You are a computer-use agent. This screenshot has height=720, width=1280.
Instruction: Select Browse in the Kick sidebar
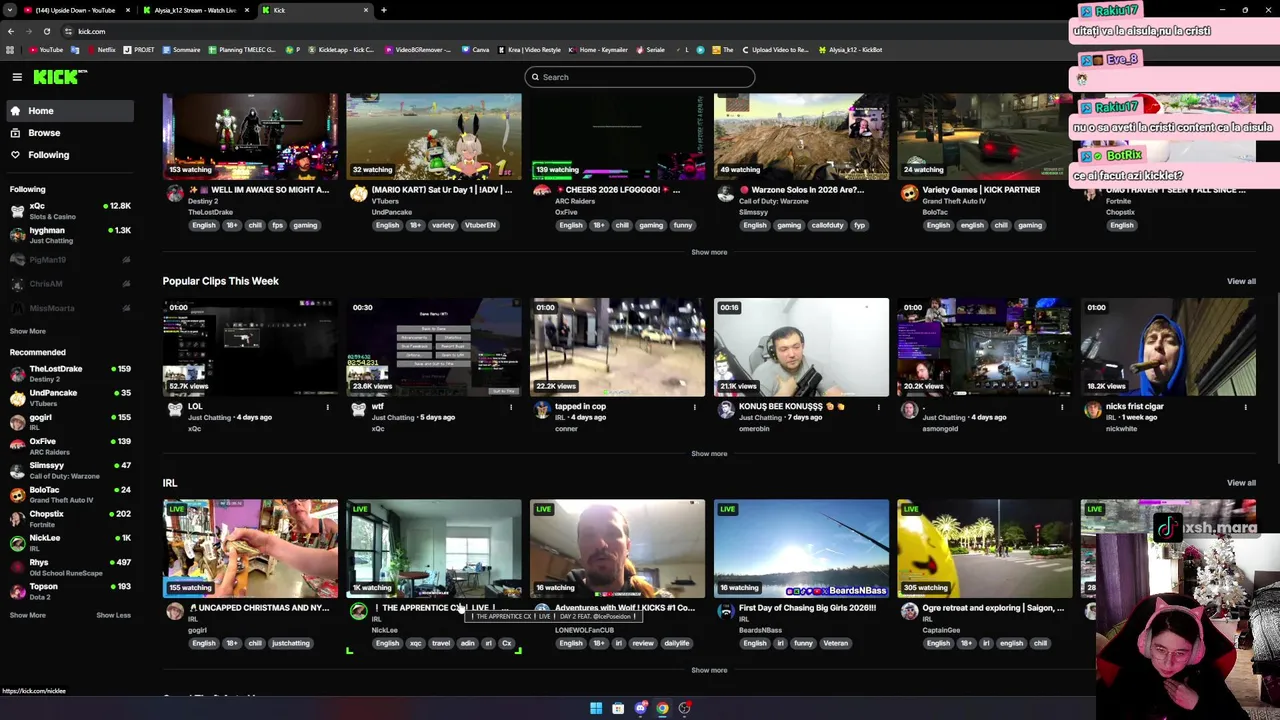click(70, 133)
